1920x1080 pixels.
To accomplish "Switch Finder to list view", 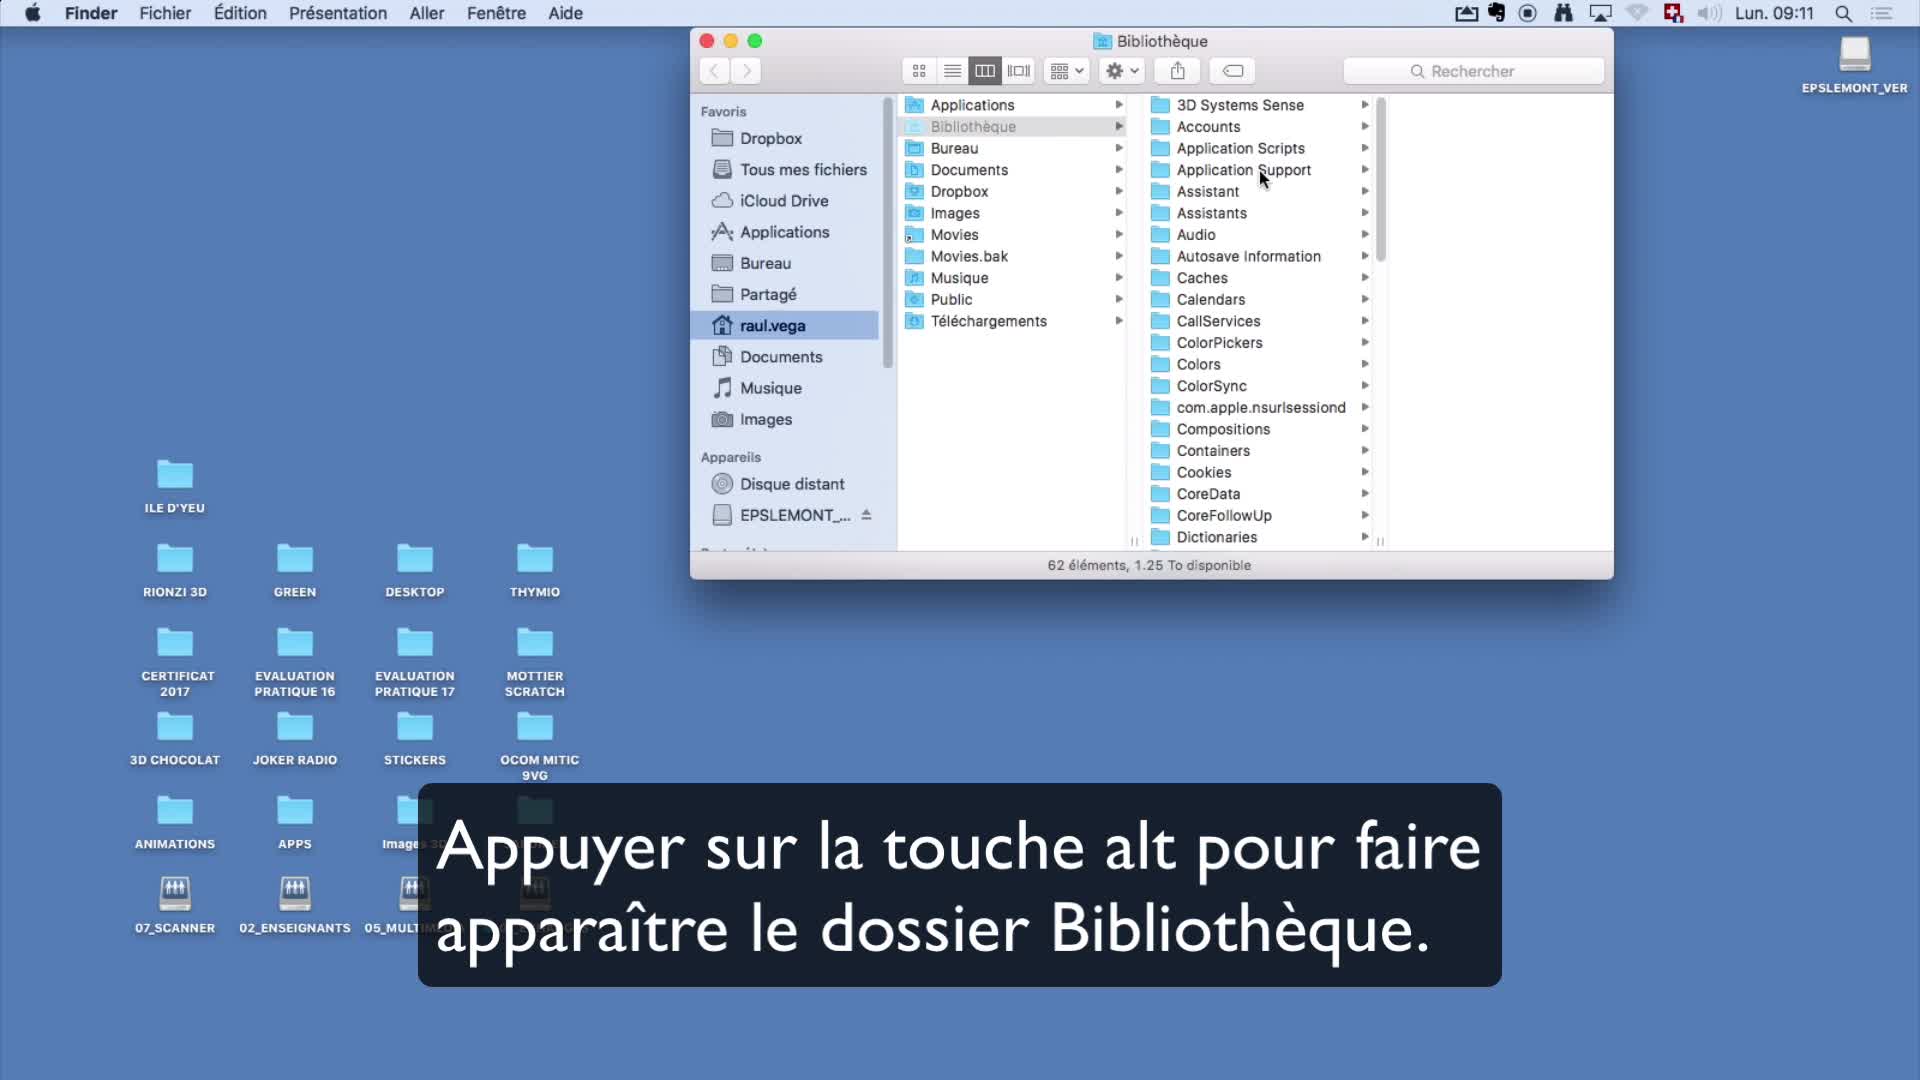I will [952, 71].
